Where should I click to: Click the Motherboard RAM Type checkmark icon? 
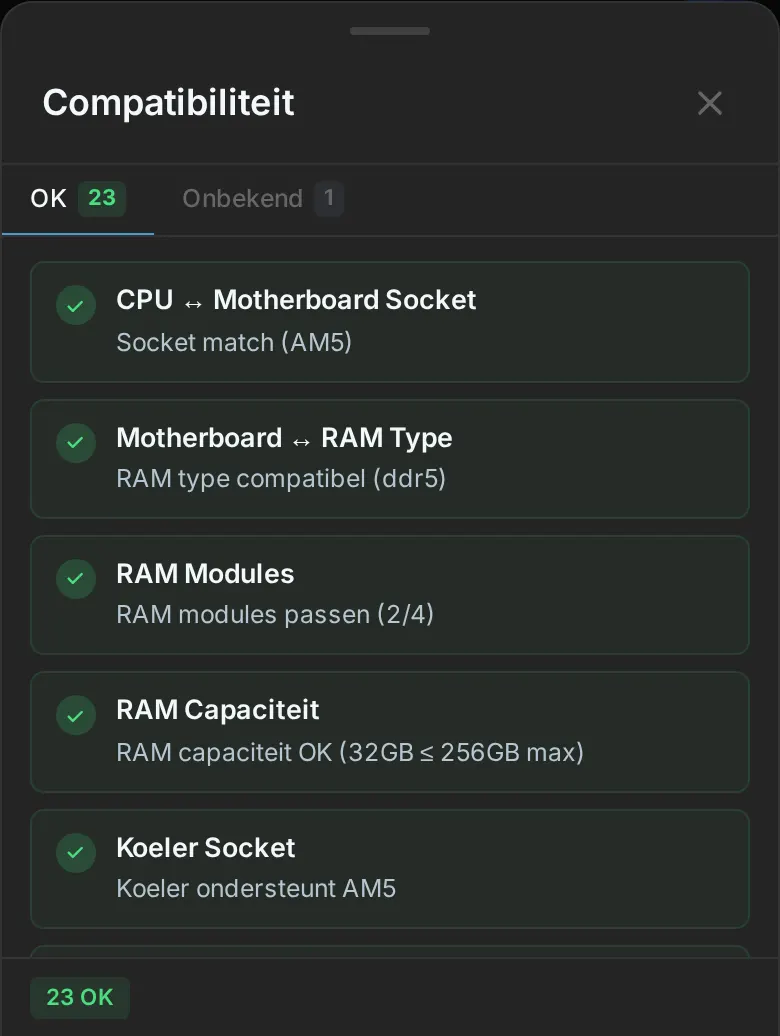coord(76,443)
